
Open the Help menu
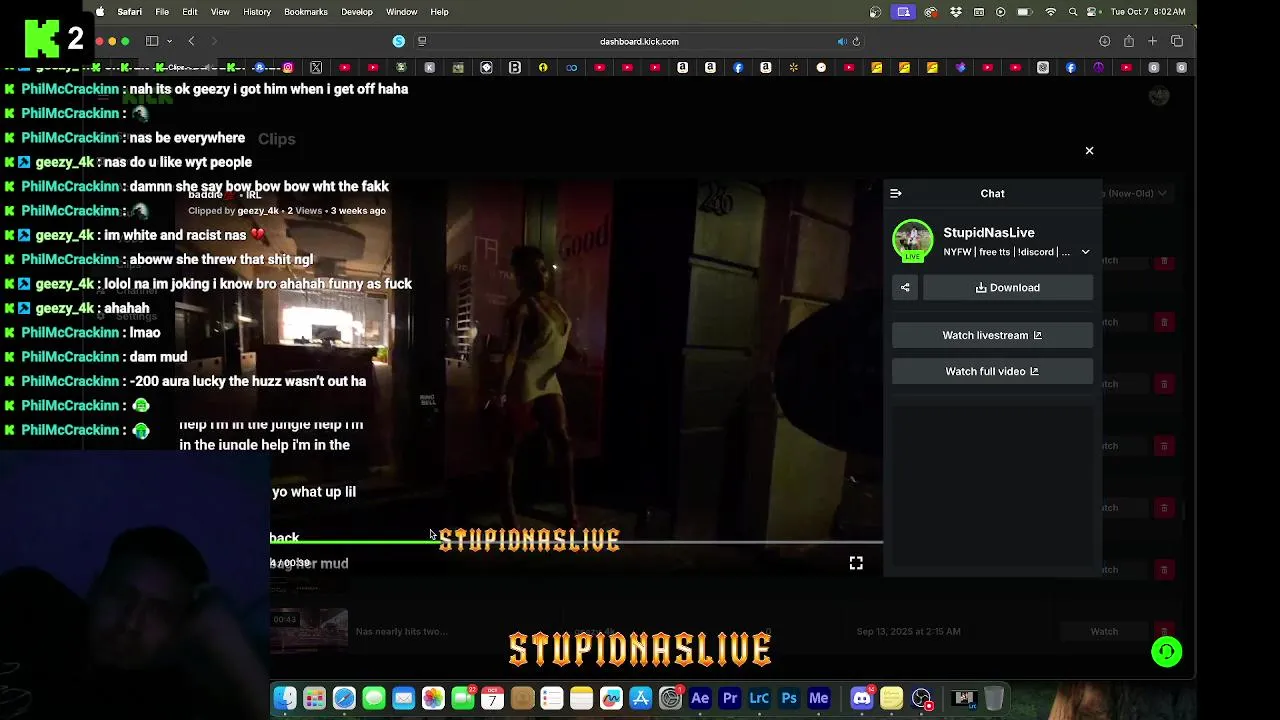439,12
